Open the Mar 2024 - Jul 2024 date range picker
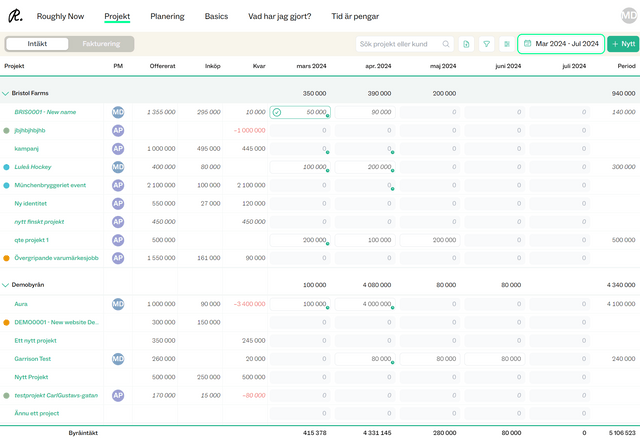 coord(561,44)
